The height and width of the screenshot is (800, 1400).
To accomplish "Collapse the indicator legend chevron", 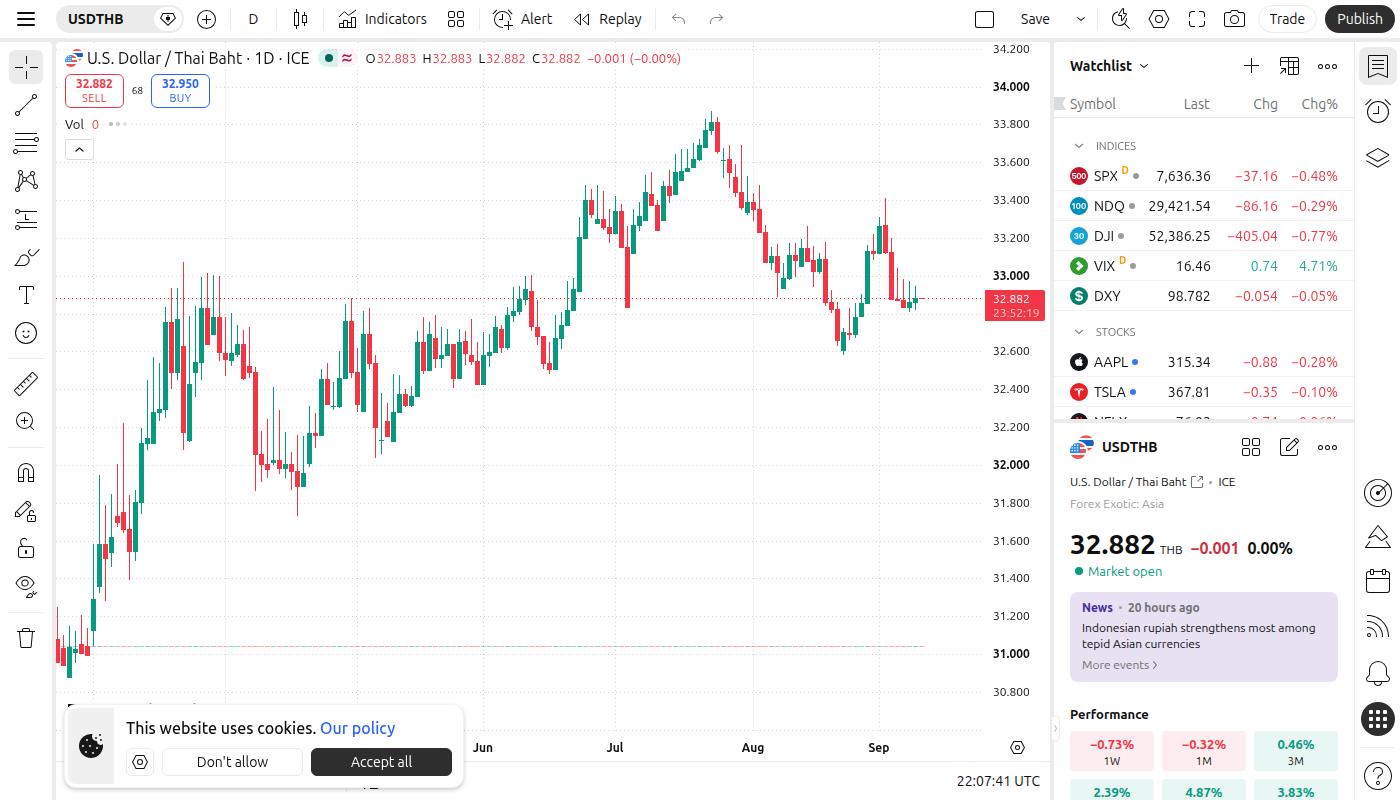I will [79, 150].
